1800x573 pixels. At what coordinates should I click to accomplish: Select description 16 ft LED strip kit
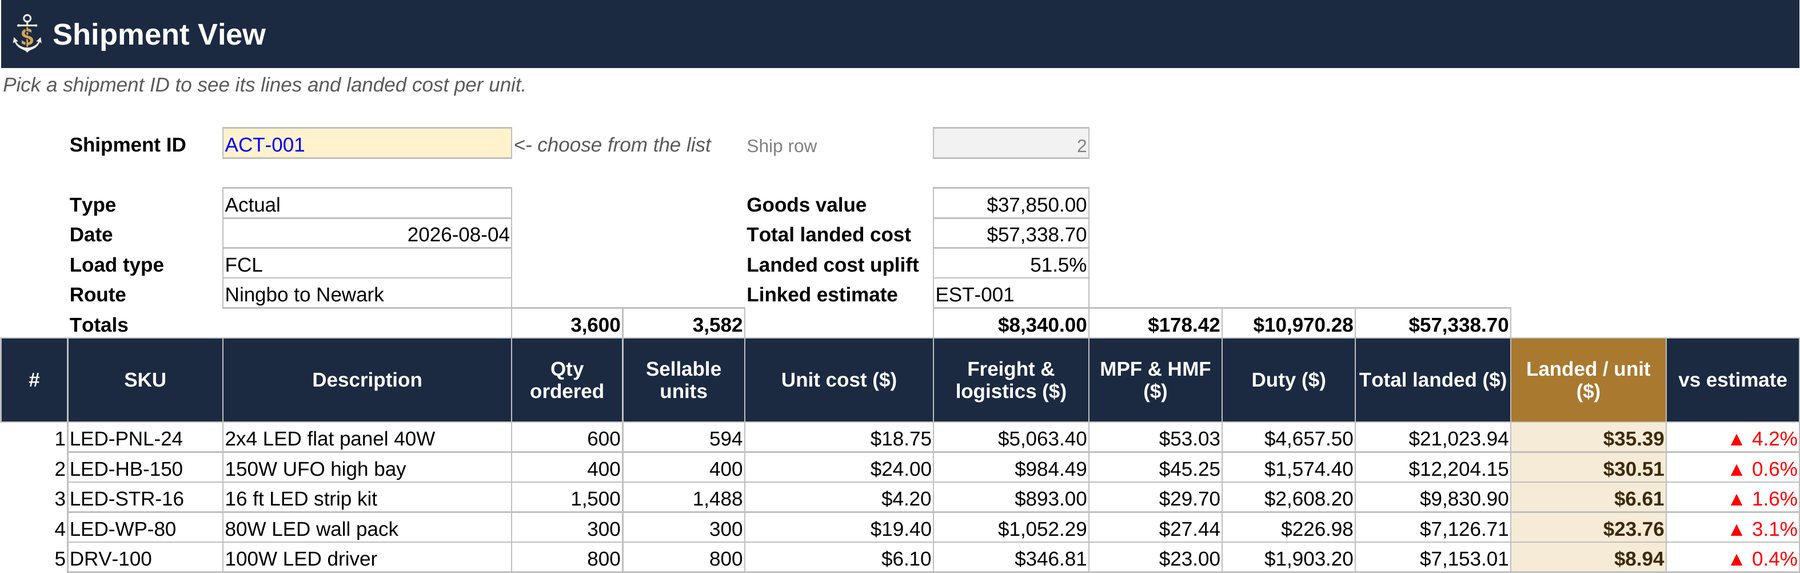pos(367,498)
